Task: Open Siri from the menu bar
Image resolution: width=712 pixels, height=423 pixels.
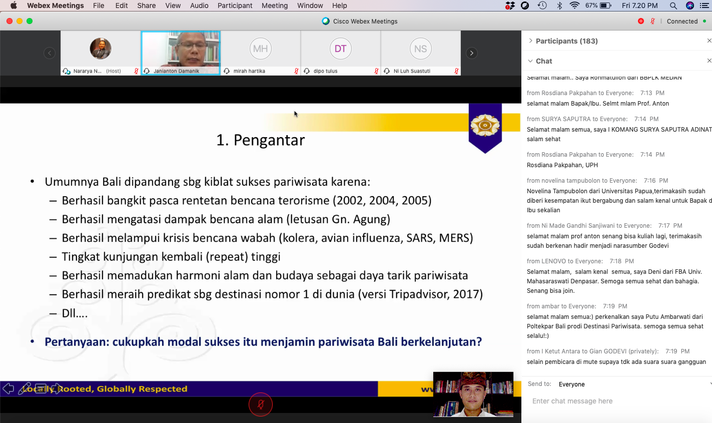Action: click(x=688, y=6)
